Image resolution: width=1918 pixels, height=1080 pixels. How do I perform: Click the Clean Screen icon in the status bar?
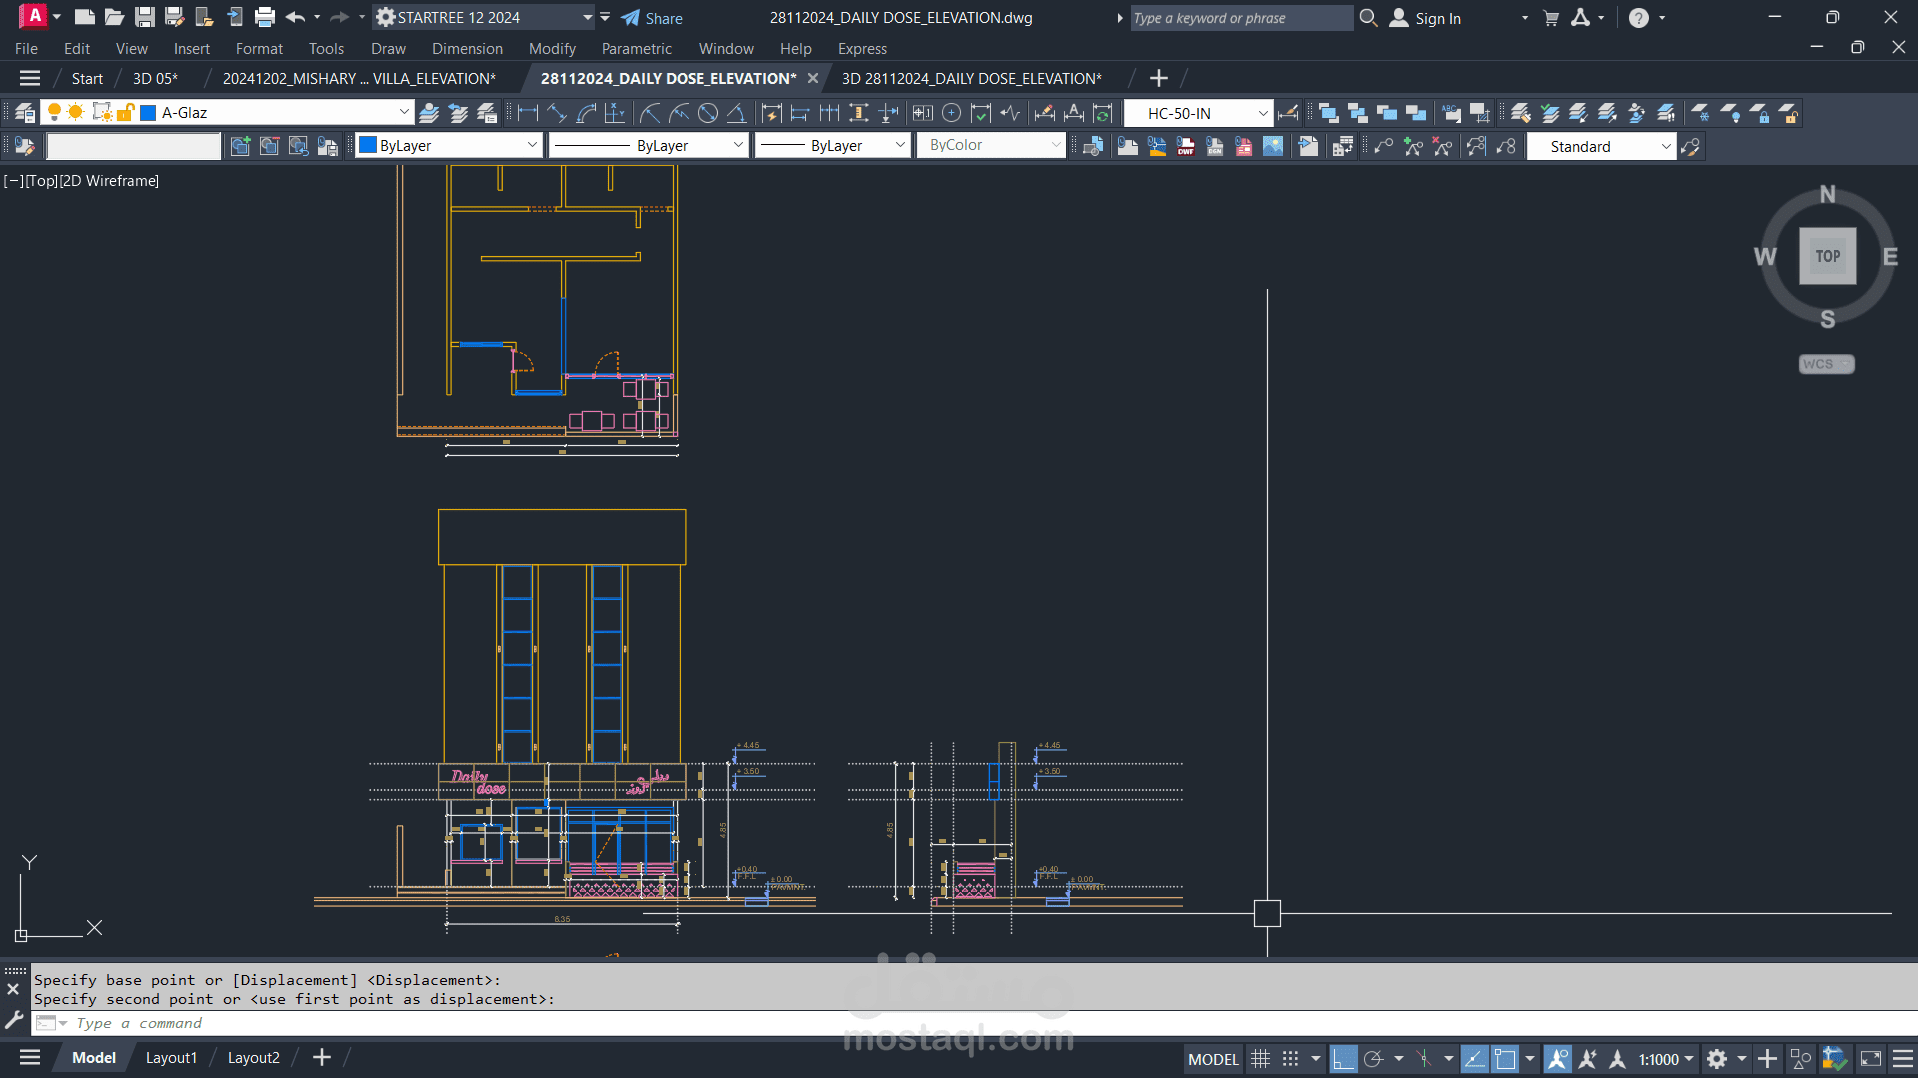click(1870, 1058)
